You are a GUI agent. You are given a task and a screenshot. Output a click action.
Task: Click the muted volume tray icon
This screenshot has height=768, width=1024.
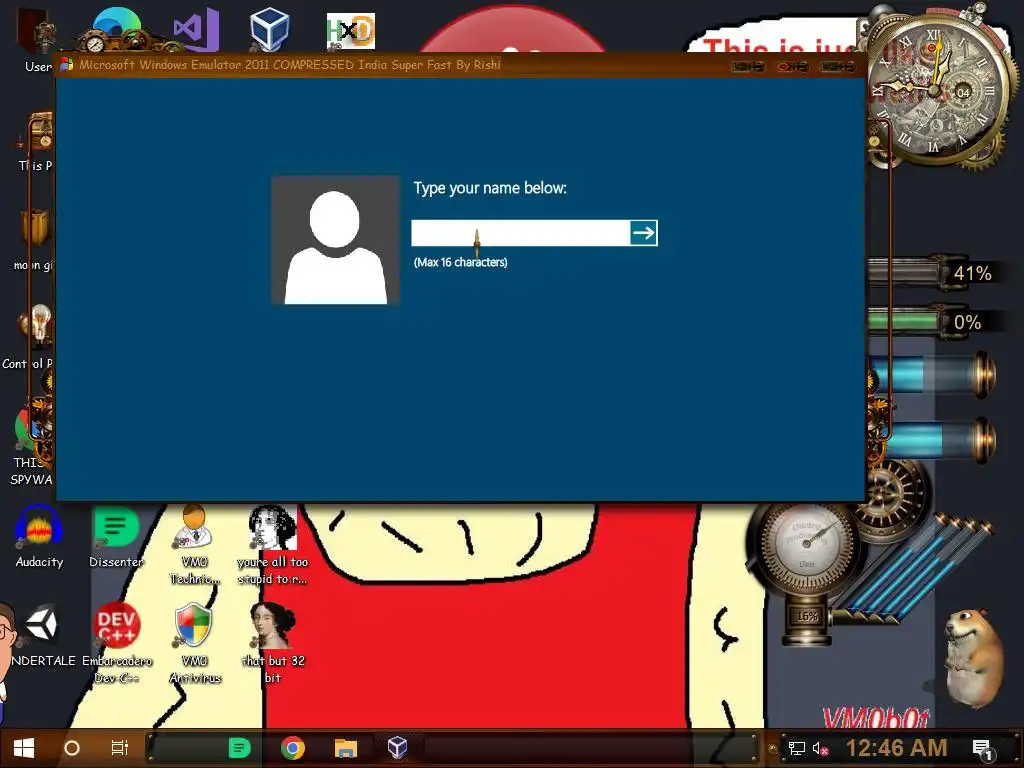tap(820, 748)
